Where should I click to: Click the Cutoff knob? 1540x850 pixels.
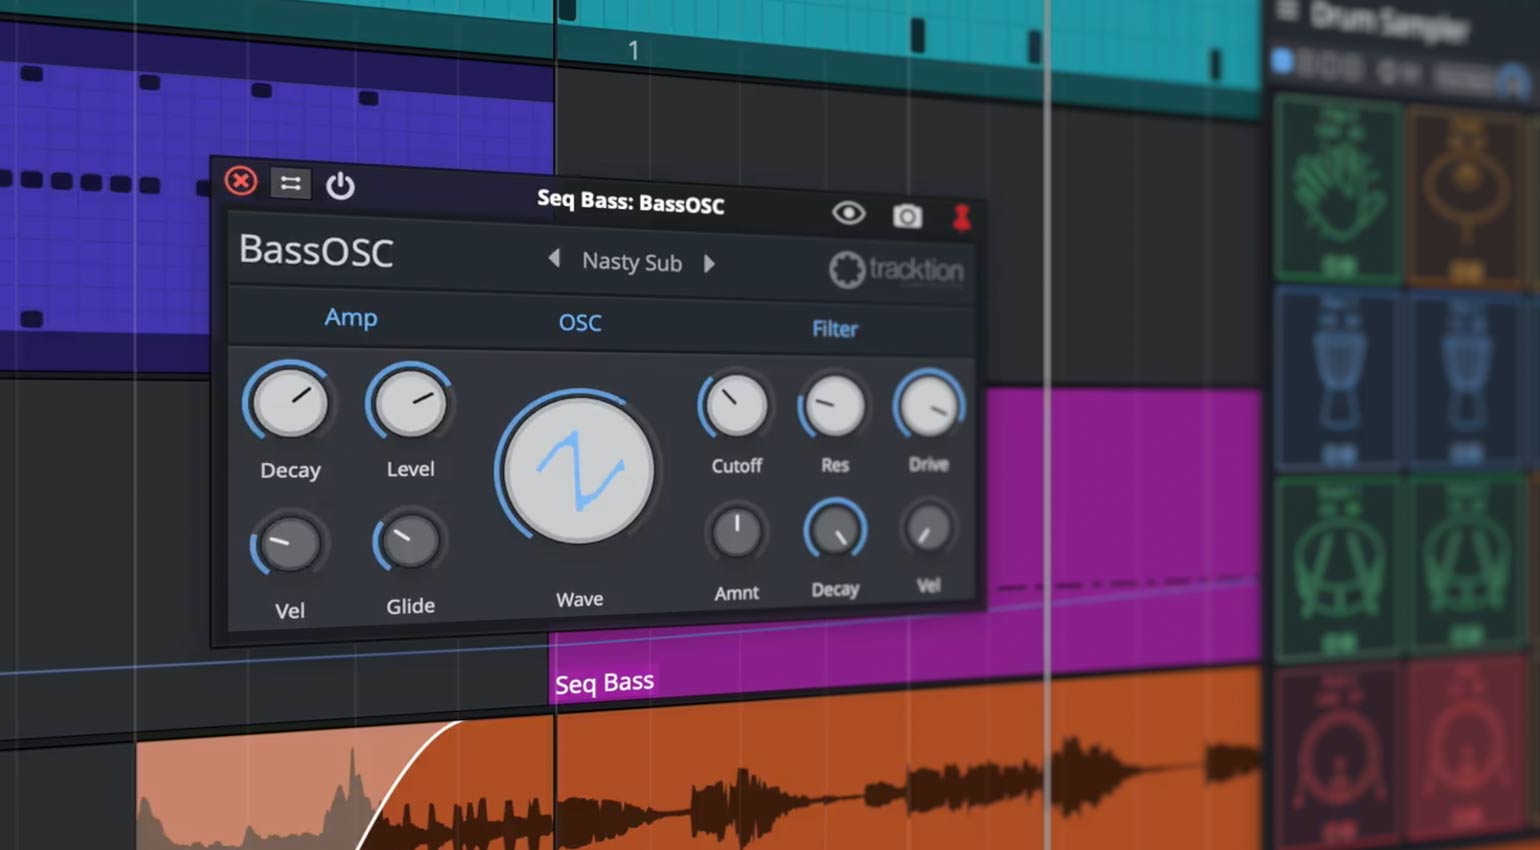(x=736, y=407)
